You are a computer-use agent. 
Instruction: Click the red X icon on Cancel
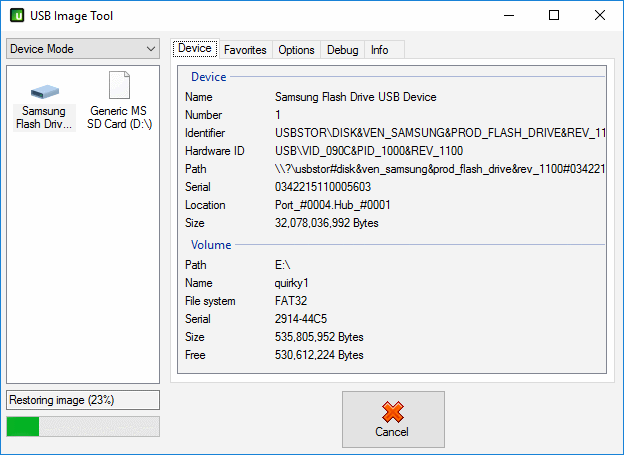click(x=393, y=412)
